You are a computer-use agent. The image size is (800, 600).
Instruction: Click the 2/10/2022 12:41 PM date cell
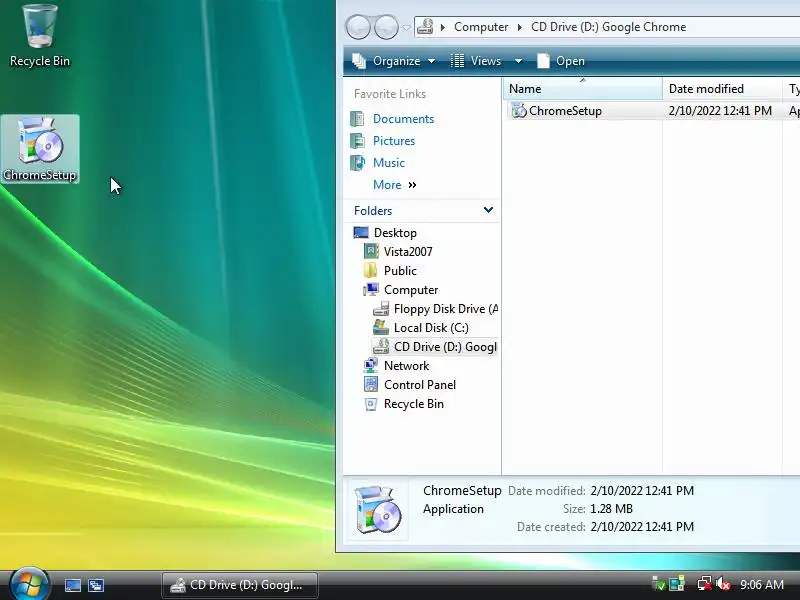tap(720, 111)
